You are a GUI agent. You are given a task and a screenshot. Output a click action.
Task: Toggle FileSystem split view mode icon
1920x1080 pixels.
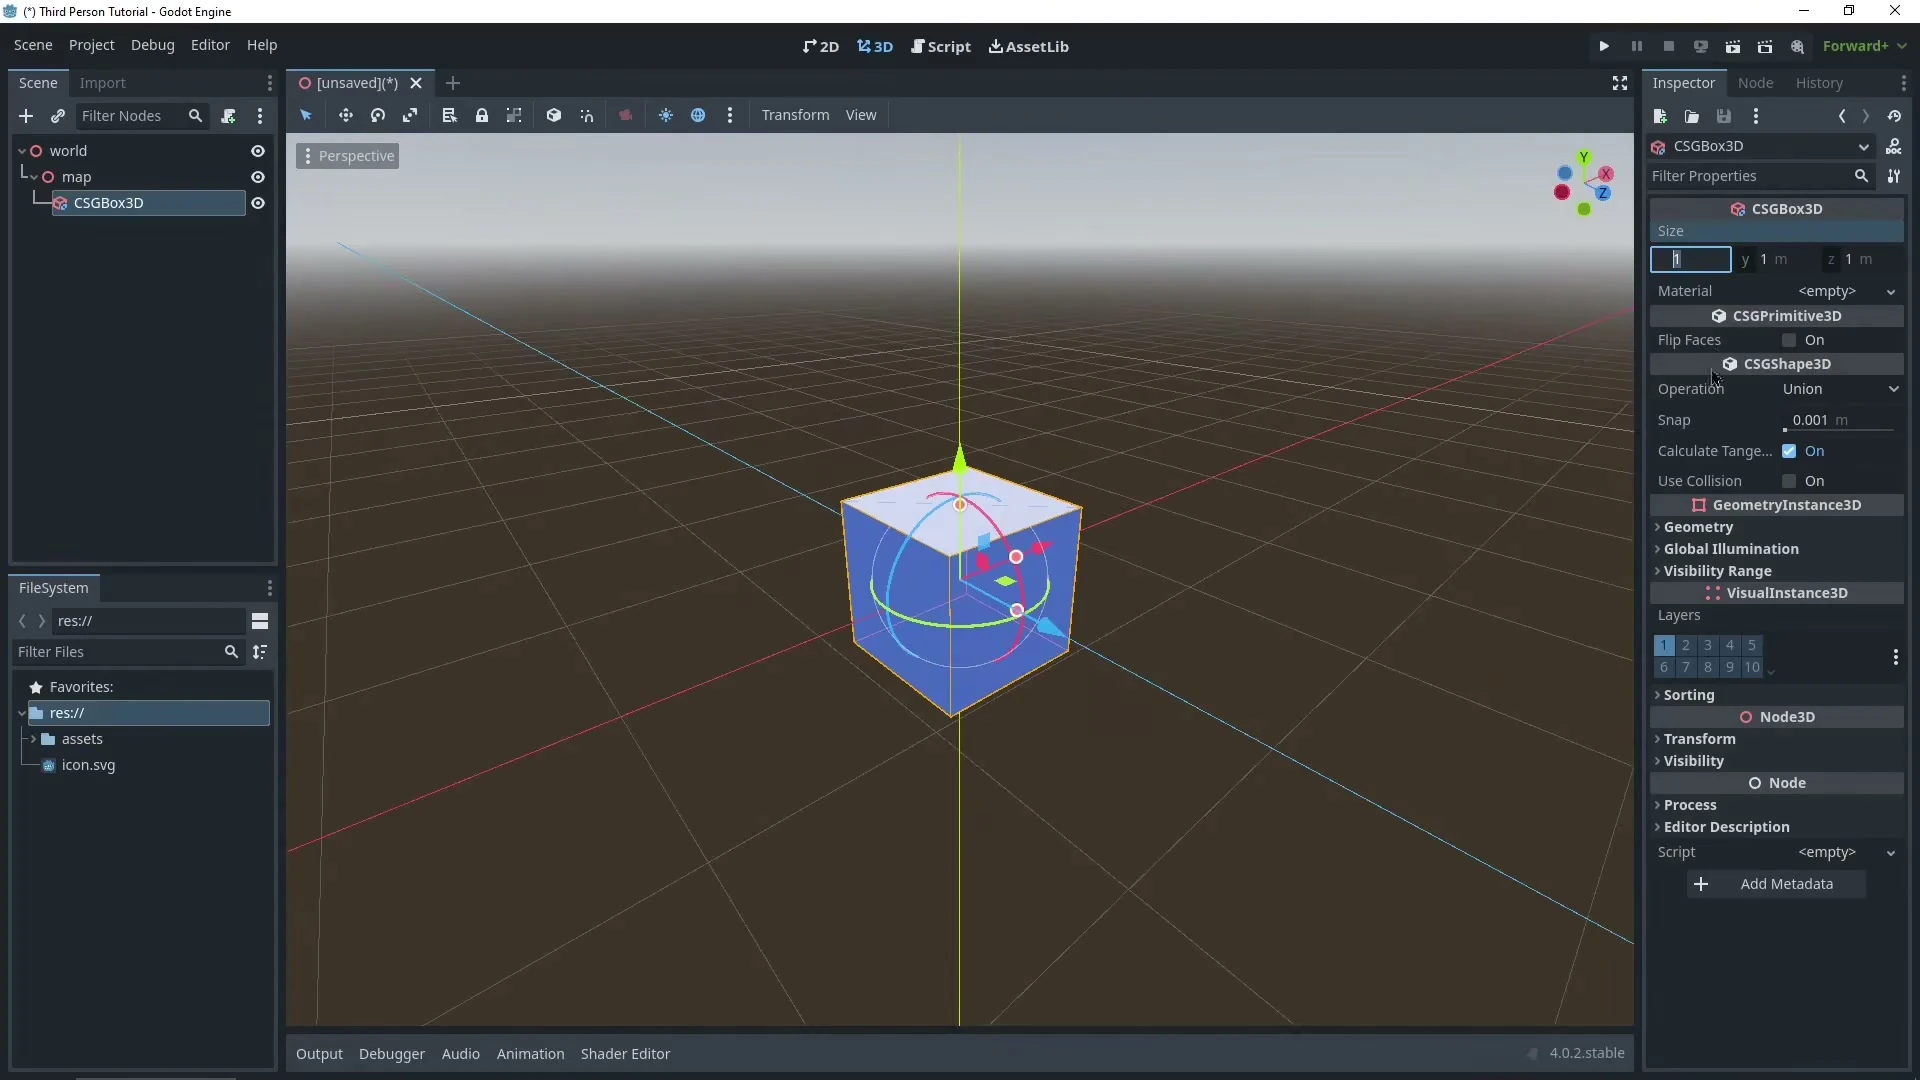pyautogui.click(x=260, y=621)
